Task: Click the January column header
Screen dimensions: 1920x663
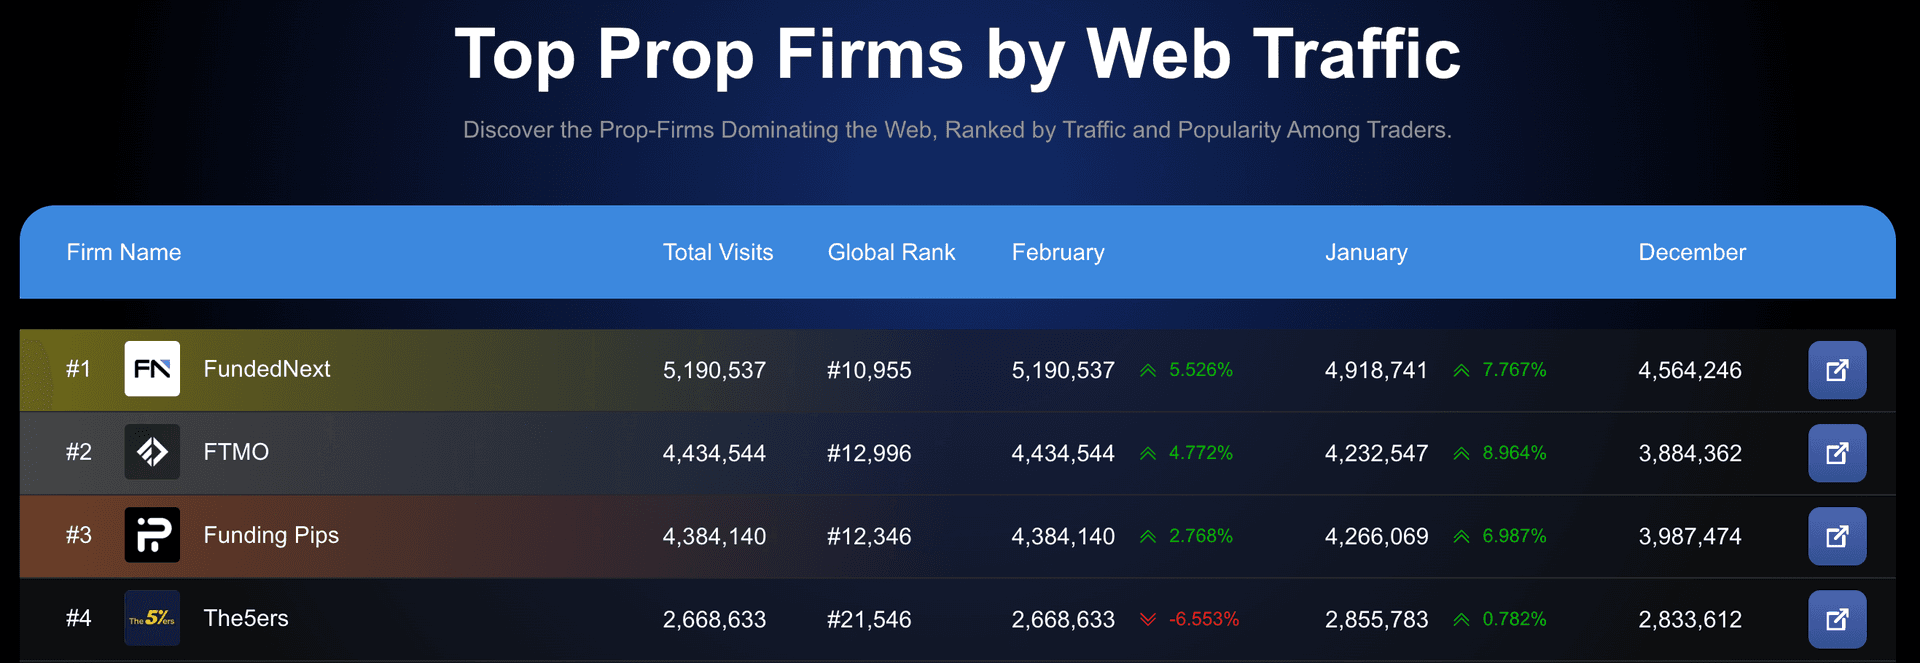Action: [1366, 252]
